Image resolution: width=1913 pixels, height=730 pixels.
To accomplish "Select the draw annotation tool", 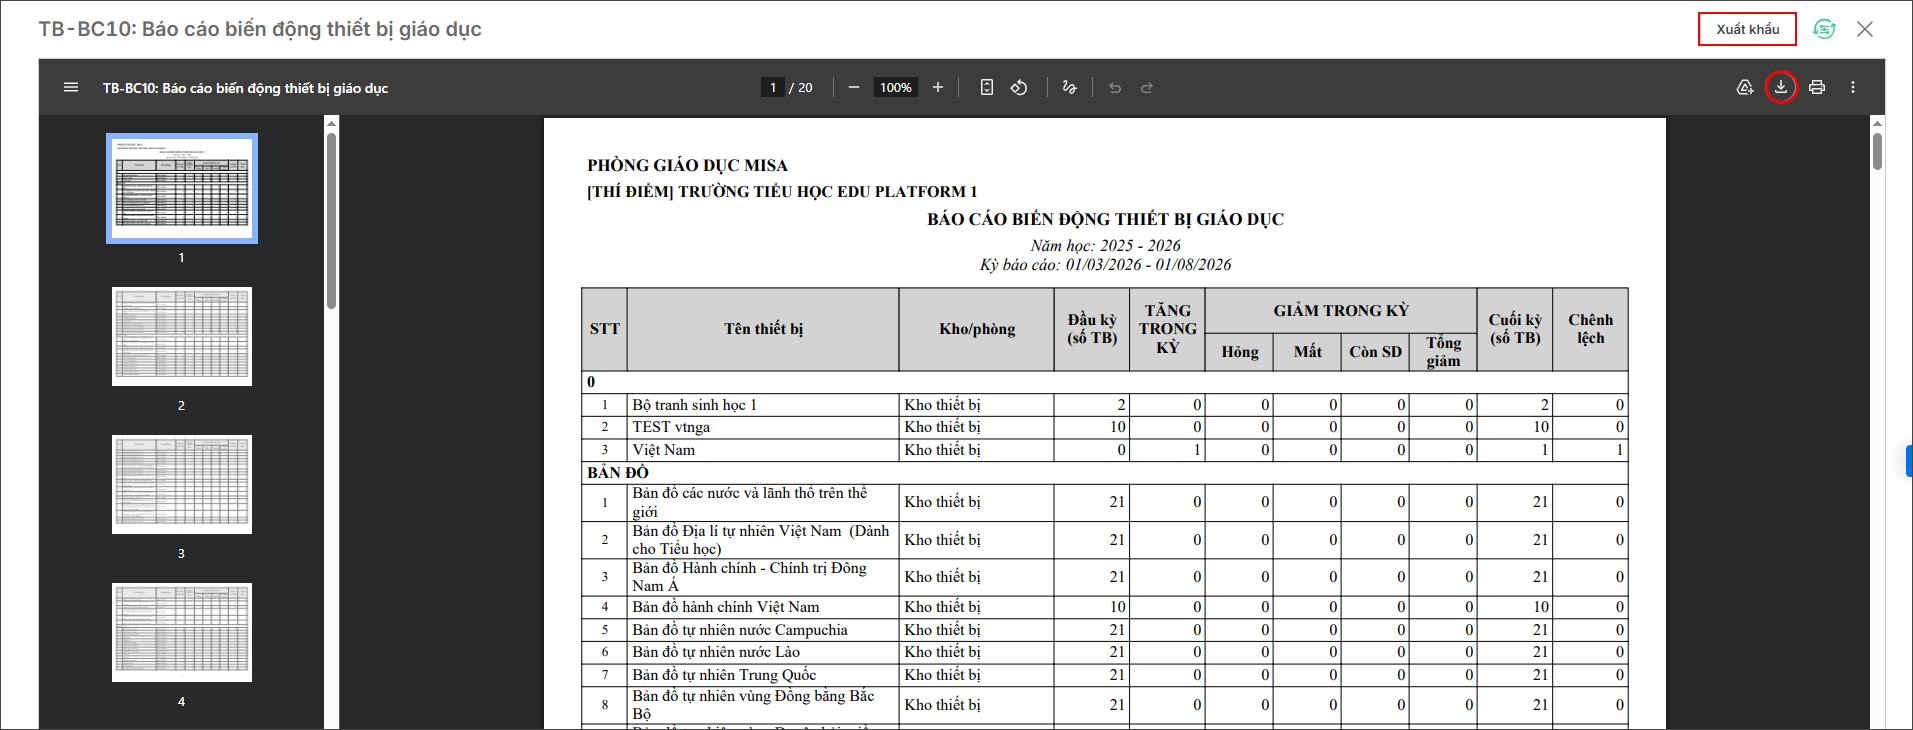I will 1069,88.
